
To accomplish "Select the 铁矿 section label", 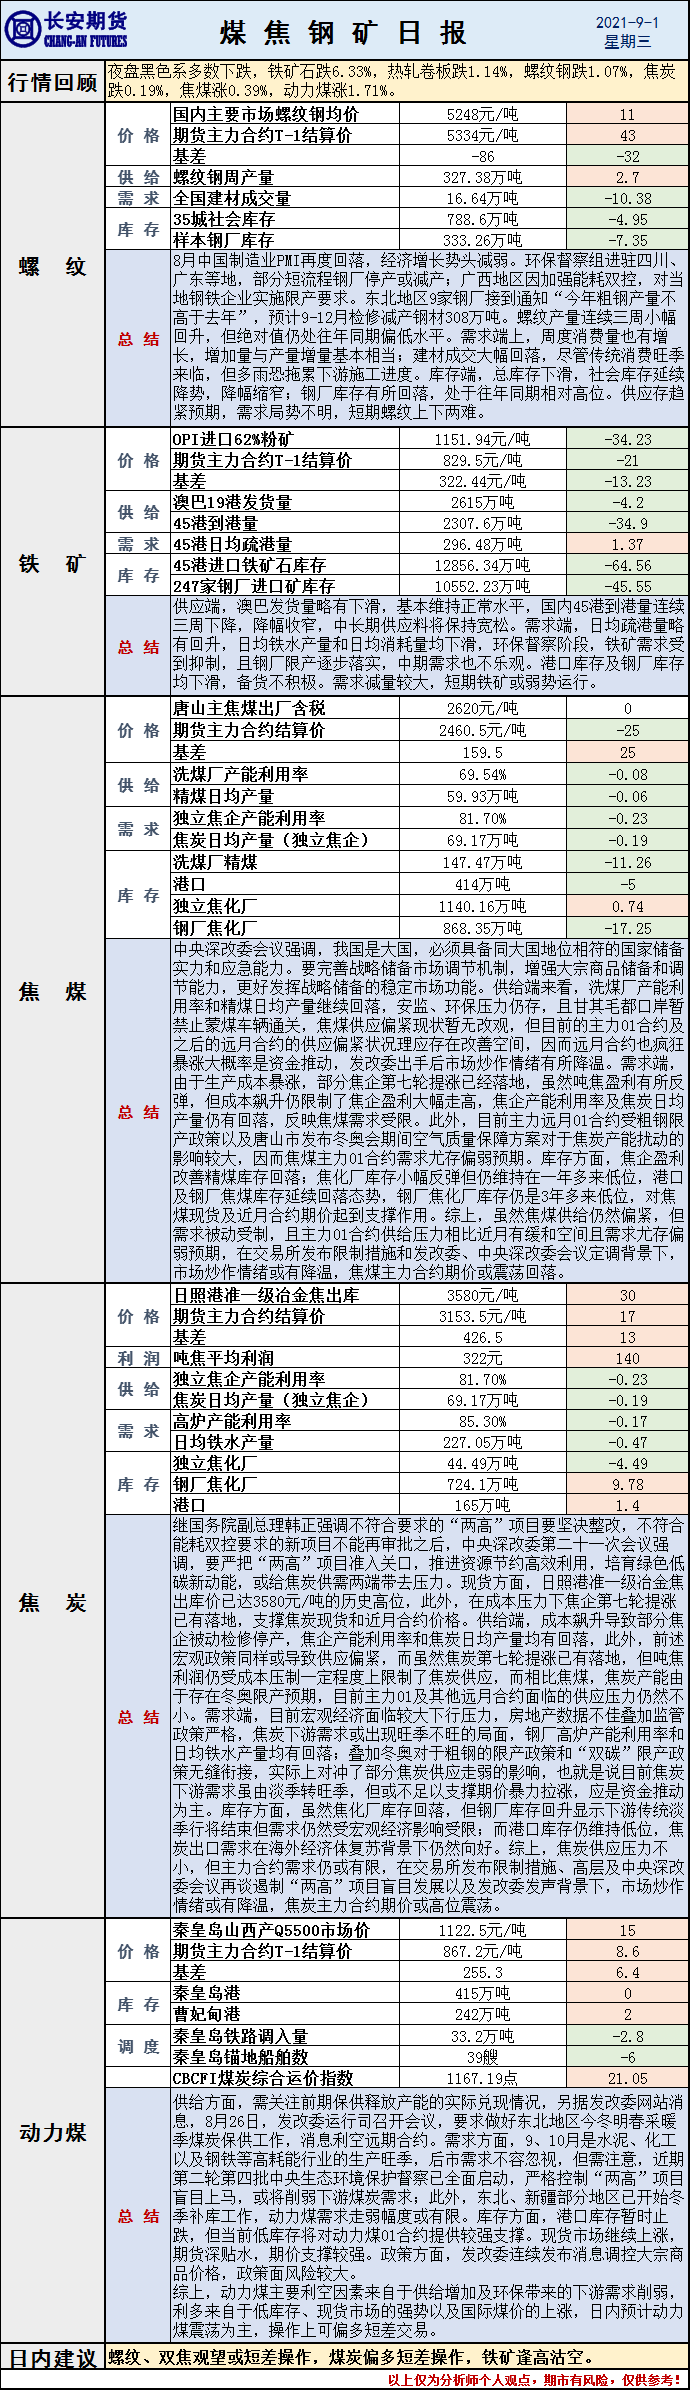I will (x=53, y=564).
